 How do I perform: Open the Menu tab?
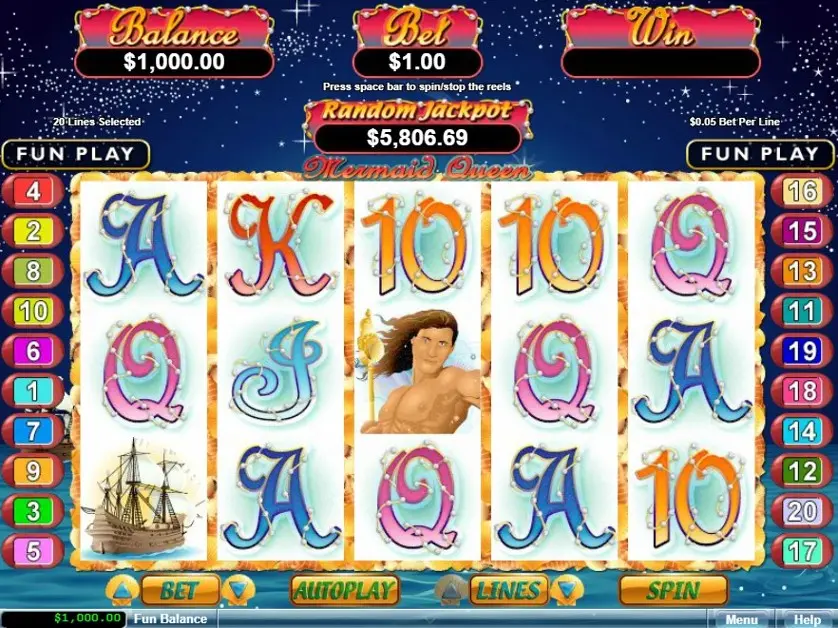point(742,619)
